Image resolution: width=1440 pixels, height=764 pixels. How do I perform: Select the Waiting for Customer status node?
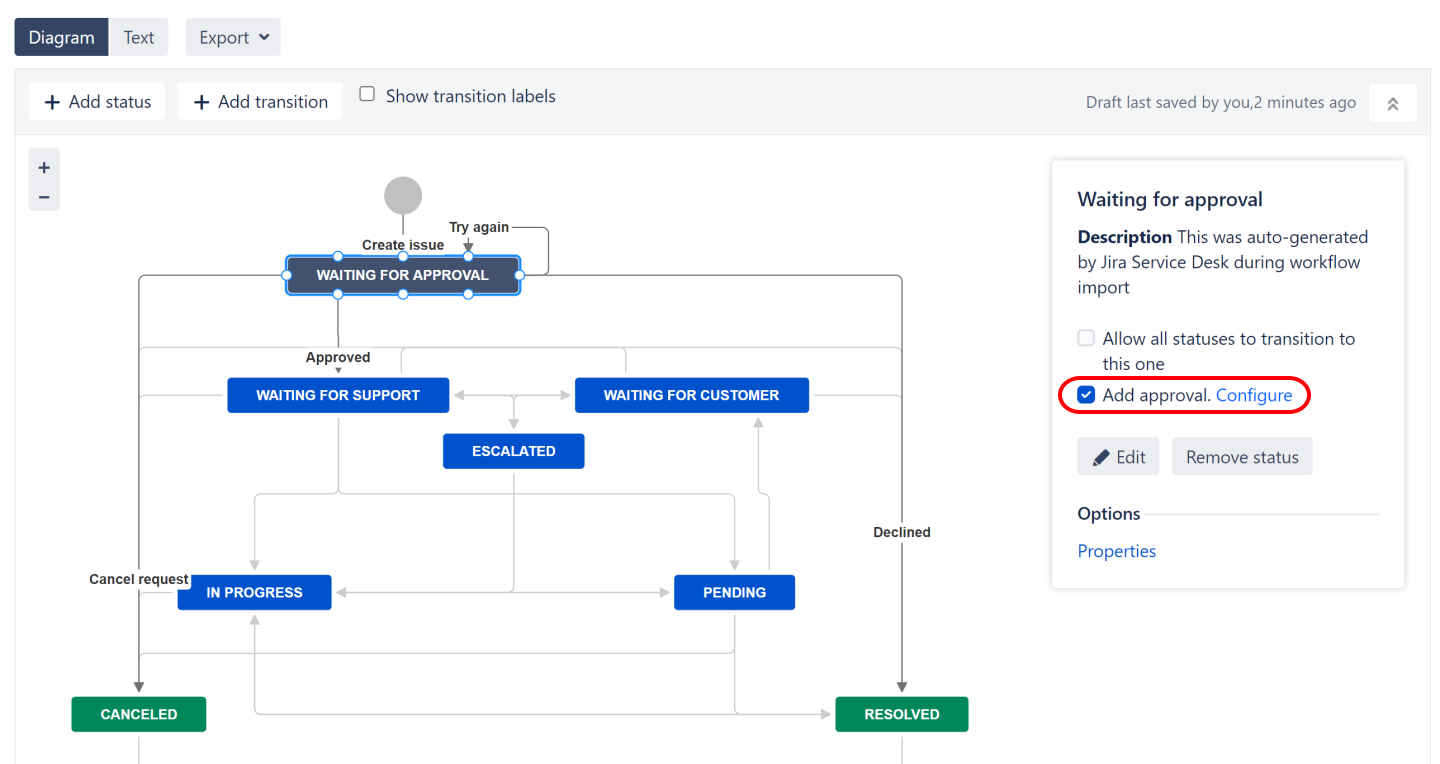[691, 395]
